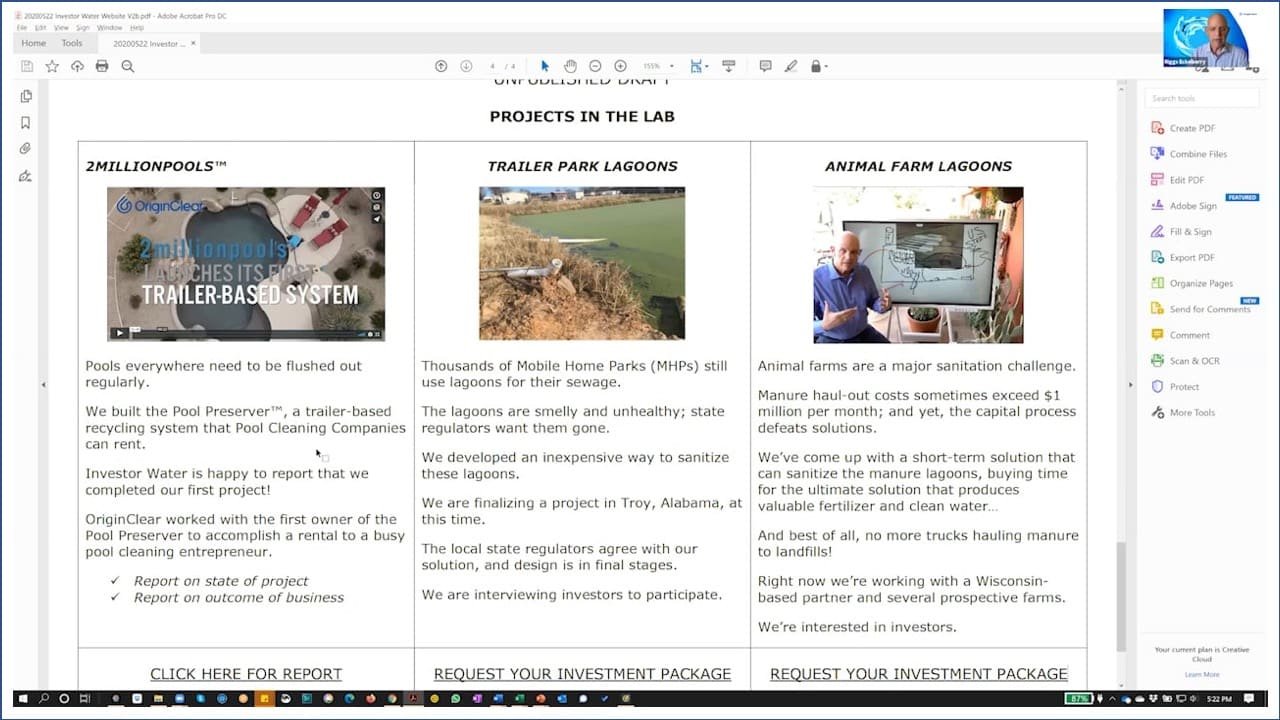Choose the Send for Comments tool
Image resolution: width=1280 pixels, height=720 pixels.
[1201, 310]
